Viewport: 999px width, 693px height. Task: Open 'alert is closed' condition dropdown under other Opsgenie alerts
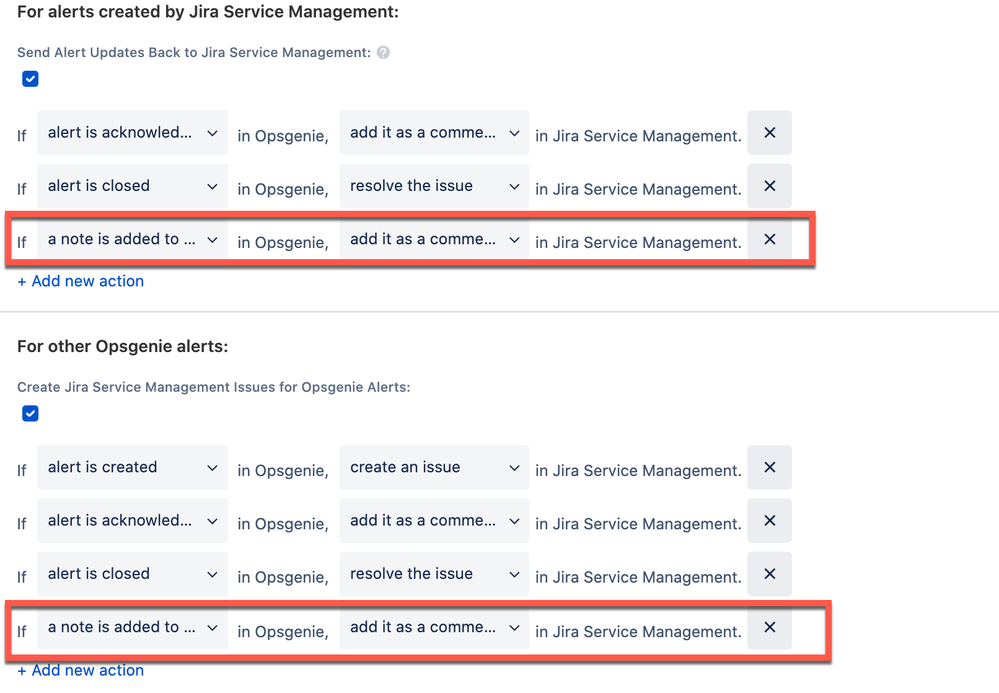coord(133,574)
